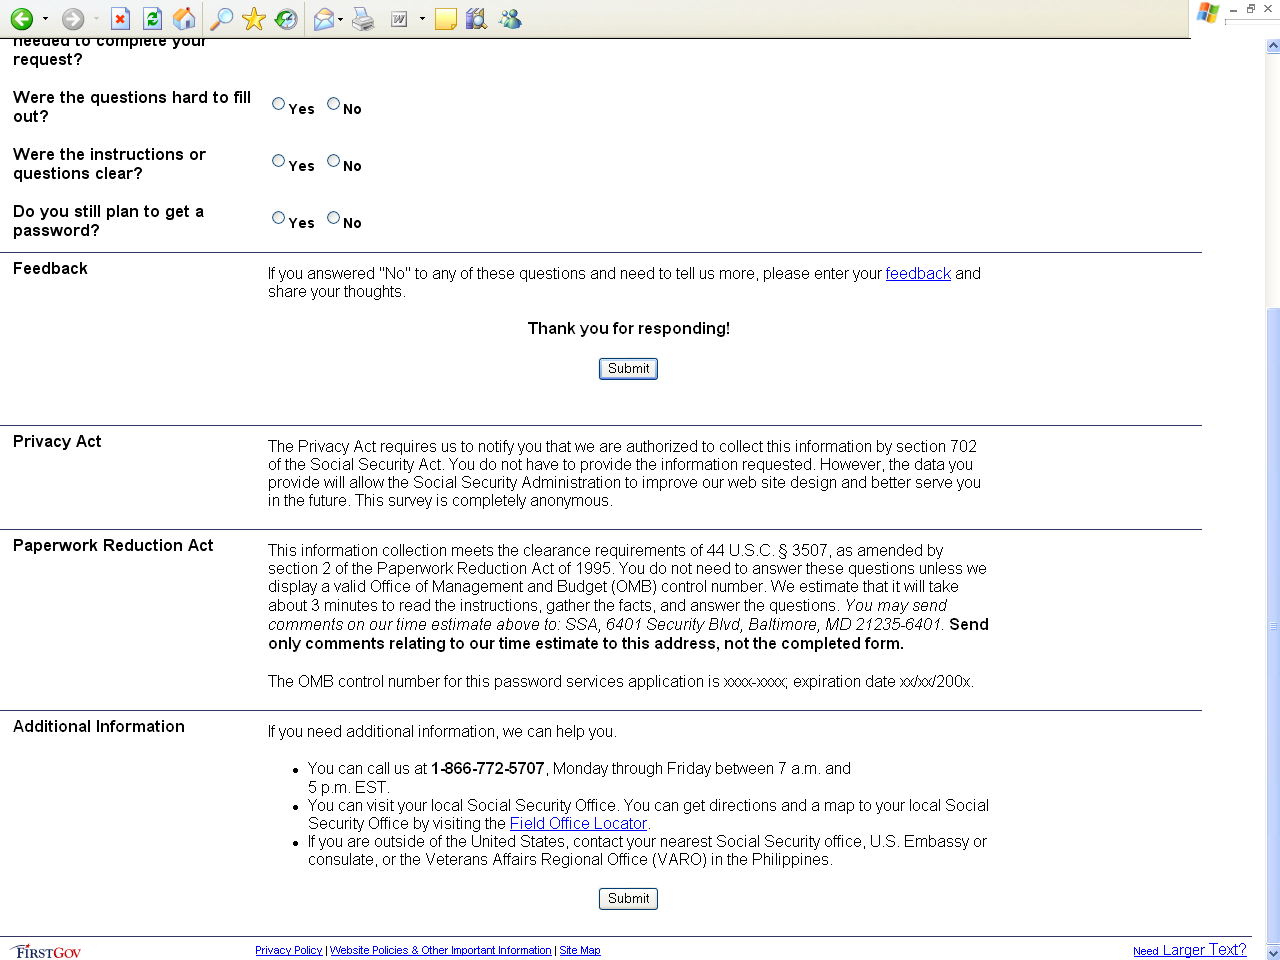The image size is (1280, 960).
Task: Click the scrollbar up arrow
Action: click(1273, 46)
